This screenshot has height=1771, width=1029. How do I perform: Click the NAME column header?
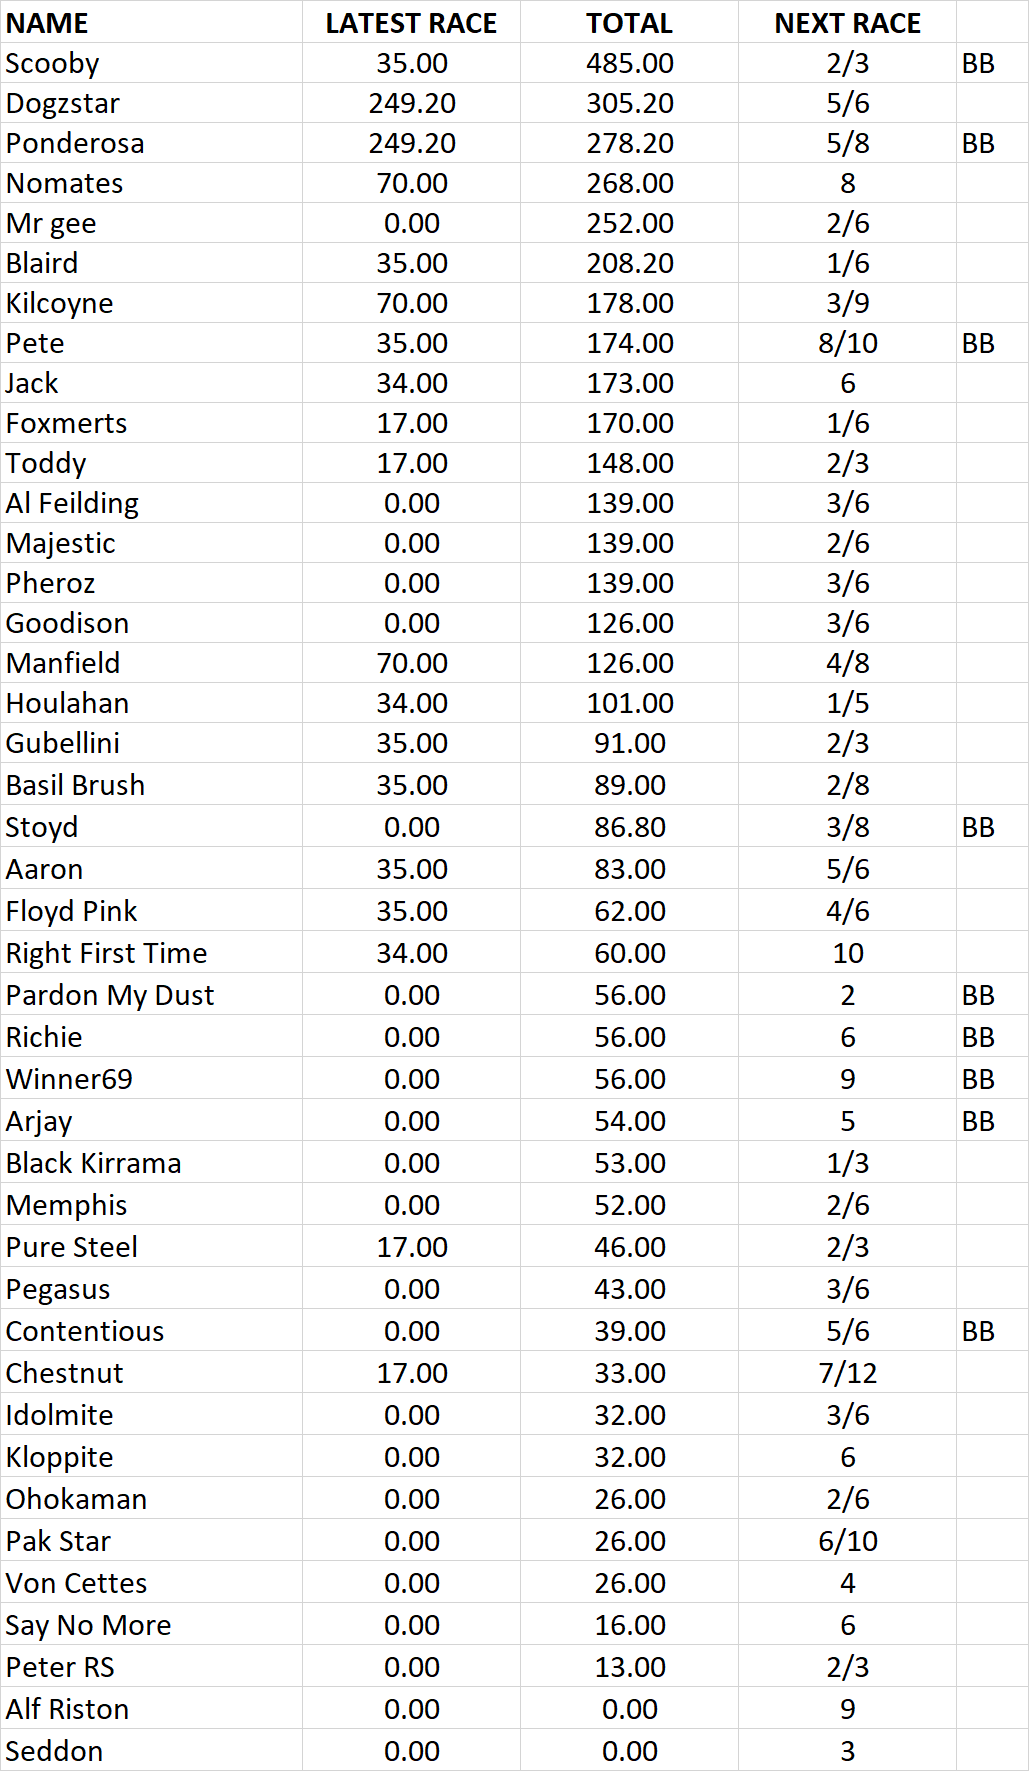[x=47, y=23]
